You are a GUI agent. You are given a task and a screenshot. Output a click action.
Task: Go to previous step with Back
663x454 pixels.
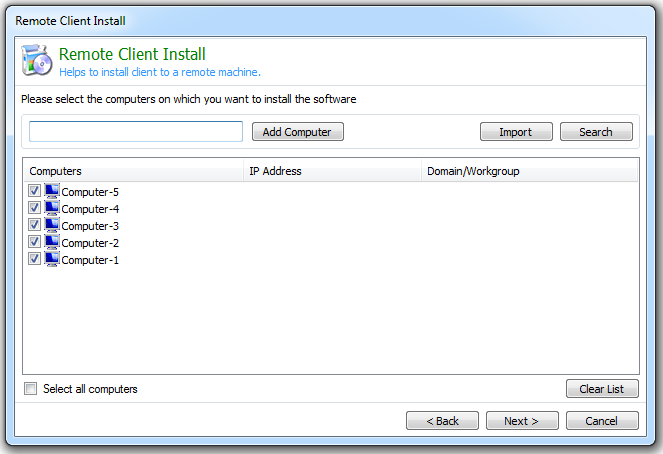[443, 421]
